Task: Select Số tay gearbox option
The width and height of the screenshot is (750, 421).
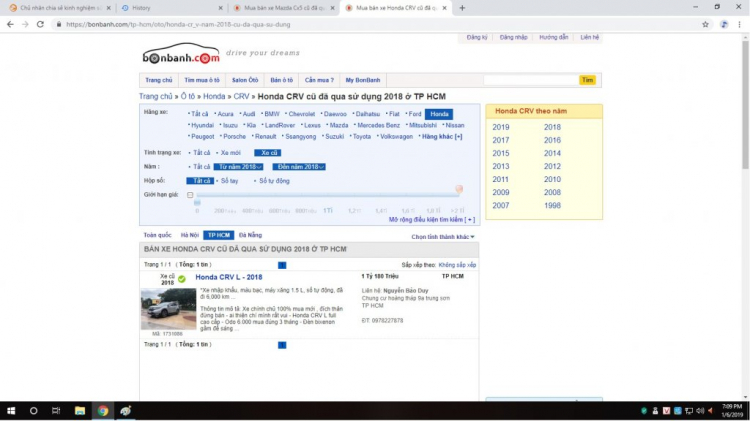Action: (x=229, y=181)
